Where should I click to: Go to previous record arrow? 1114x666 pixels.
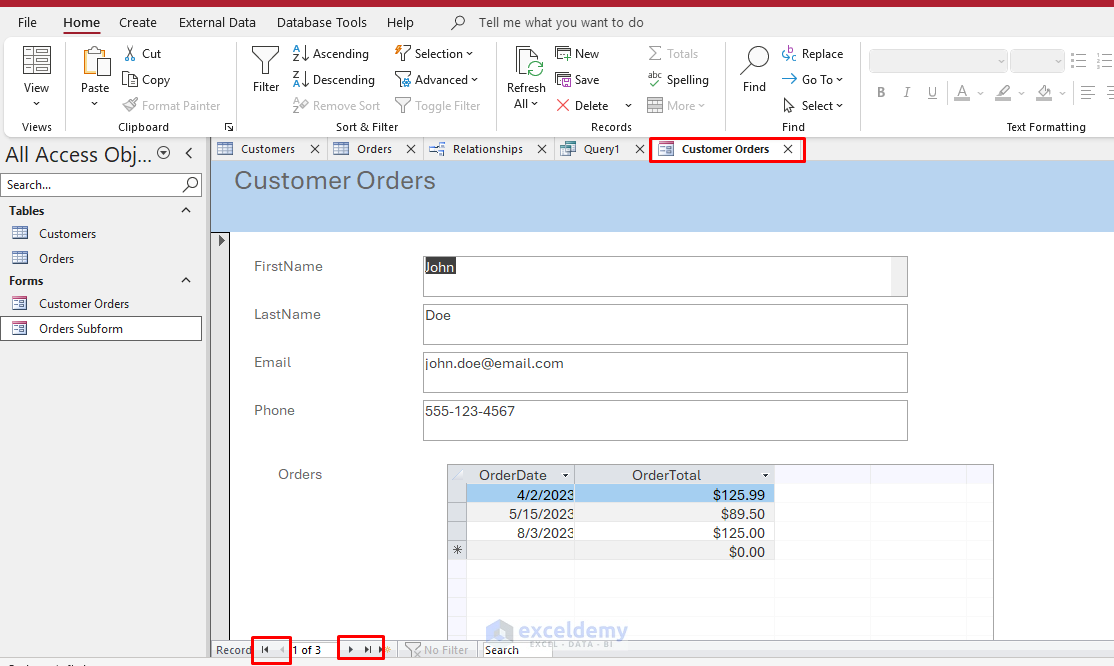pyautogui.click(x=282, y=650)
